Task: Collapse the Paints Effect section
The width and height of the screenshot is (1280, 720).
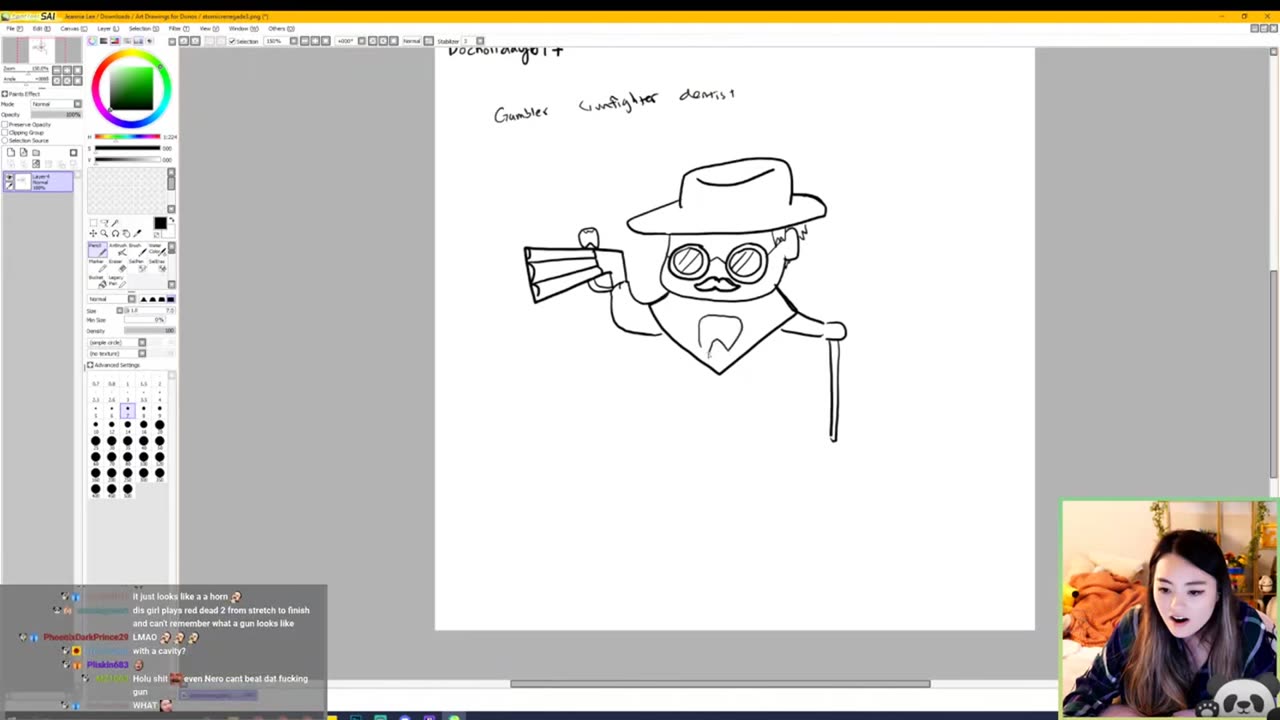Action: (x=4, y=94)
